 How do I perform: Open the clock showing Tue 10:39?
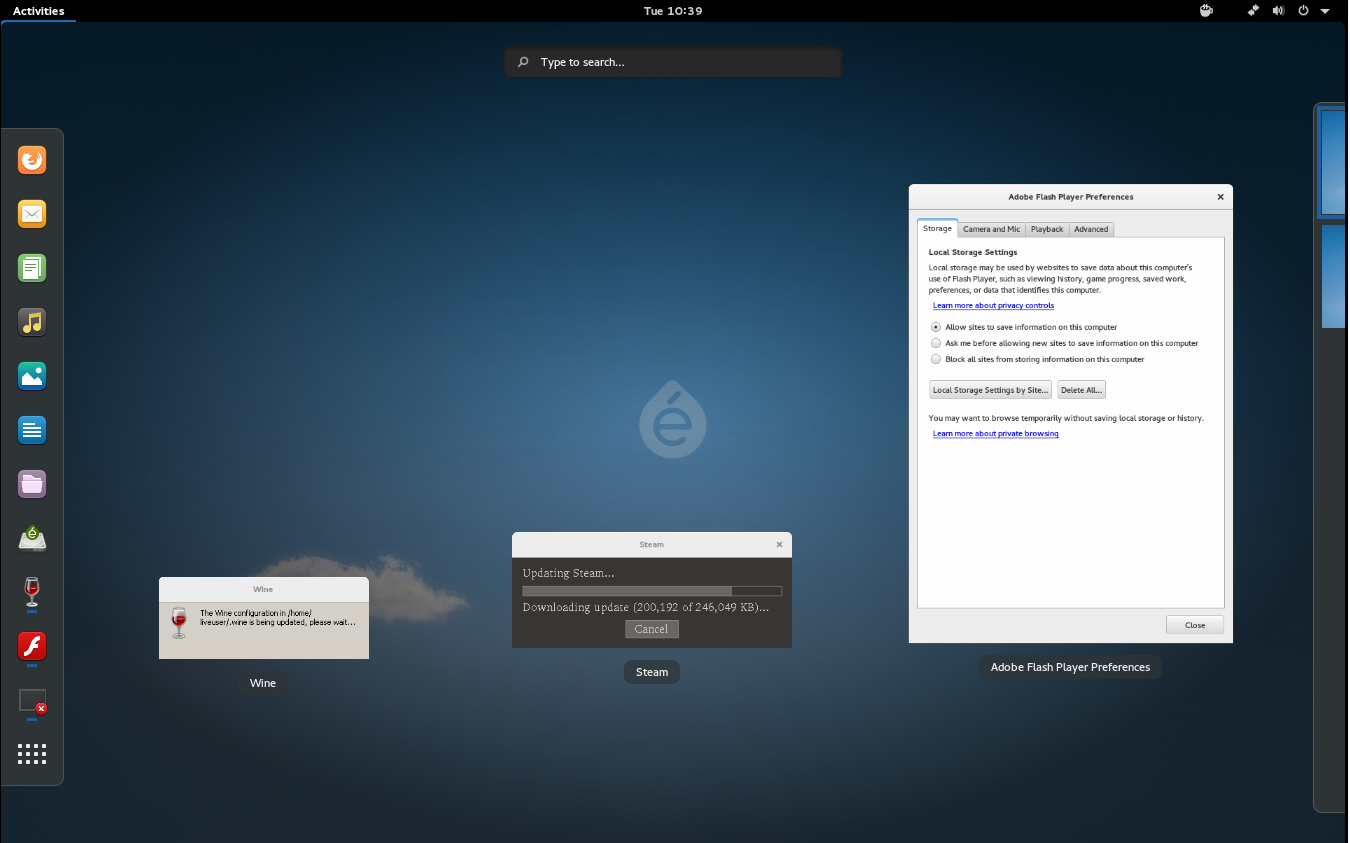(673, 11)
